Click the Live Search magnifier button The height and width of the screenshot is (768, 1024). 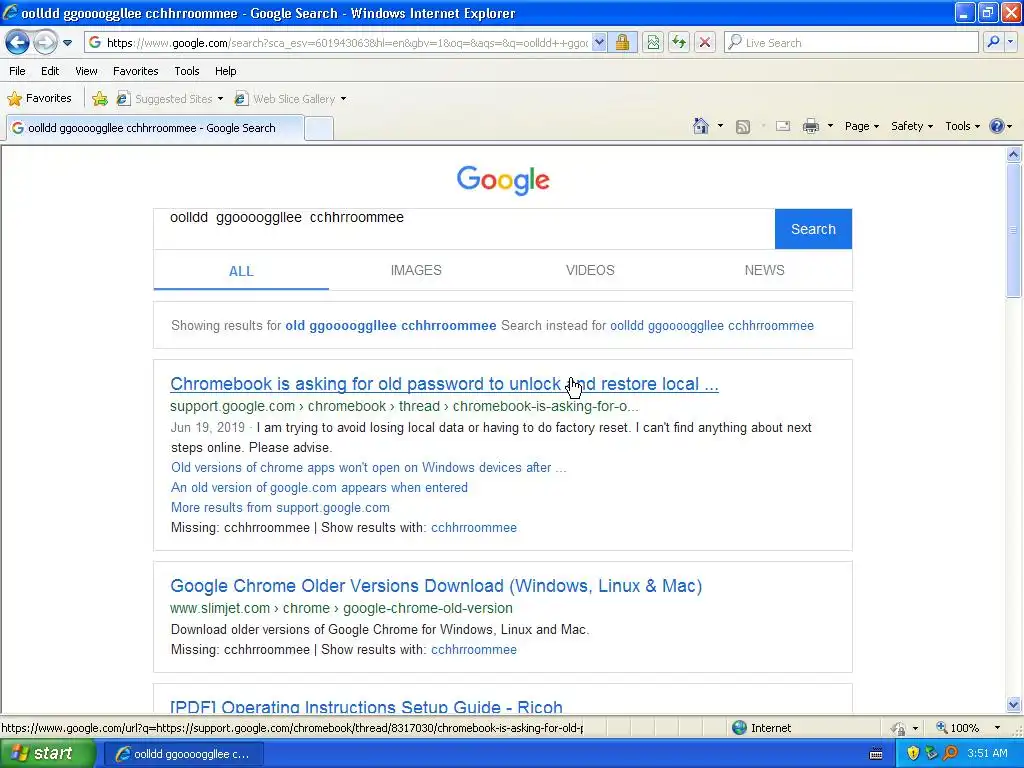tap(993, 42)
